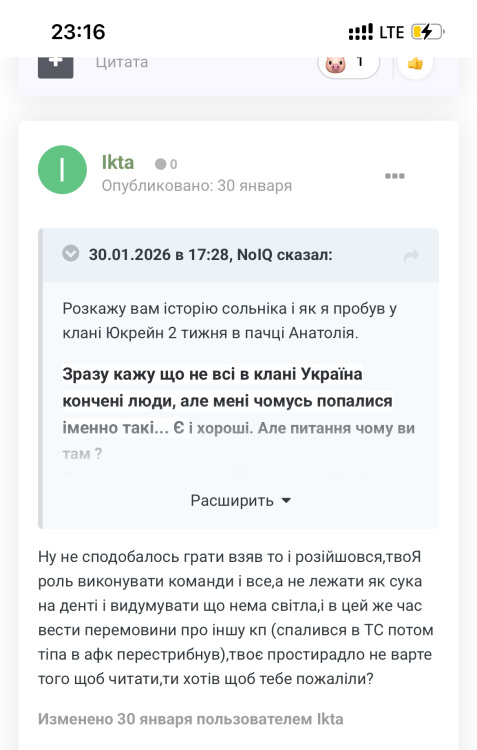Viewport: 477px width, 750px height.
Task: Tap the pig reaction count badge
Action: [348, 64]
